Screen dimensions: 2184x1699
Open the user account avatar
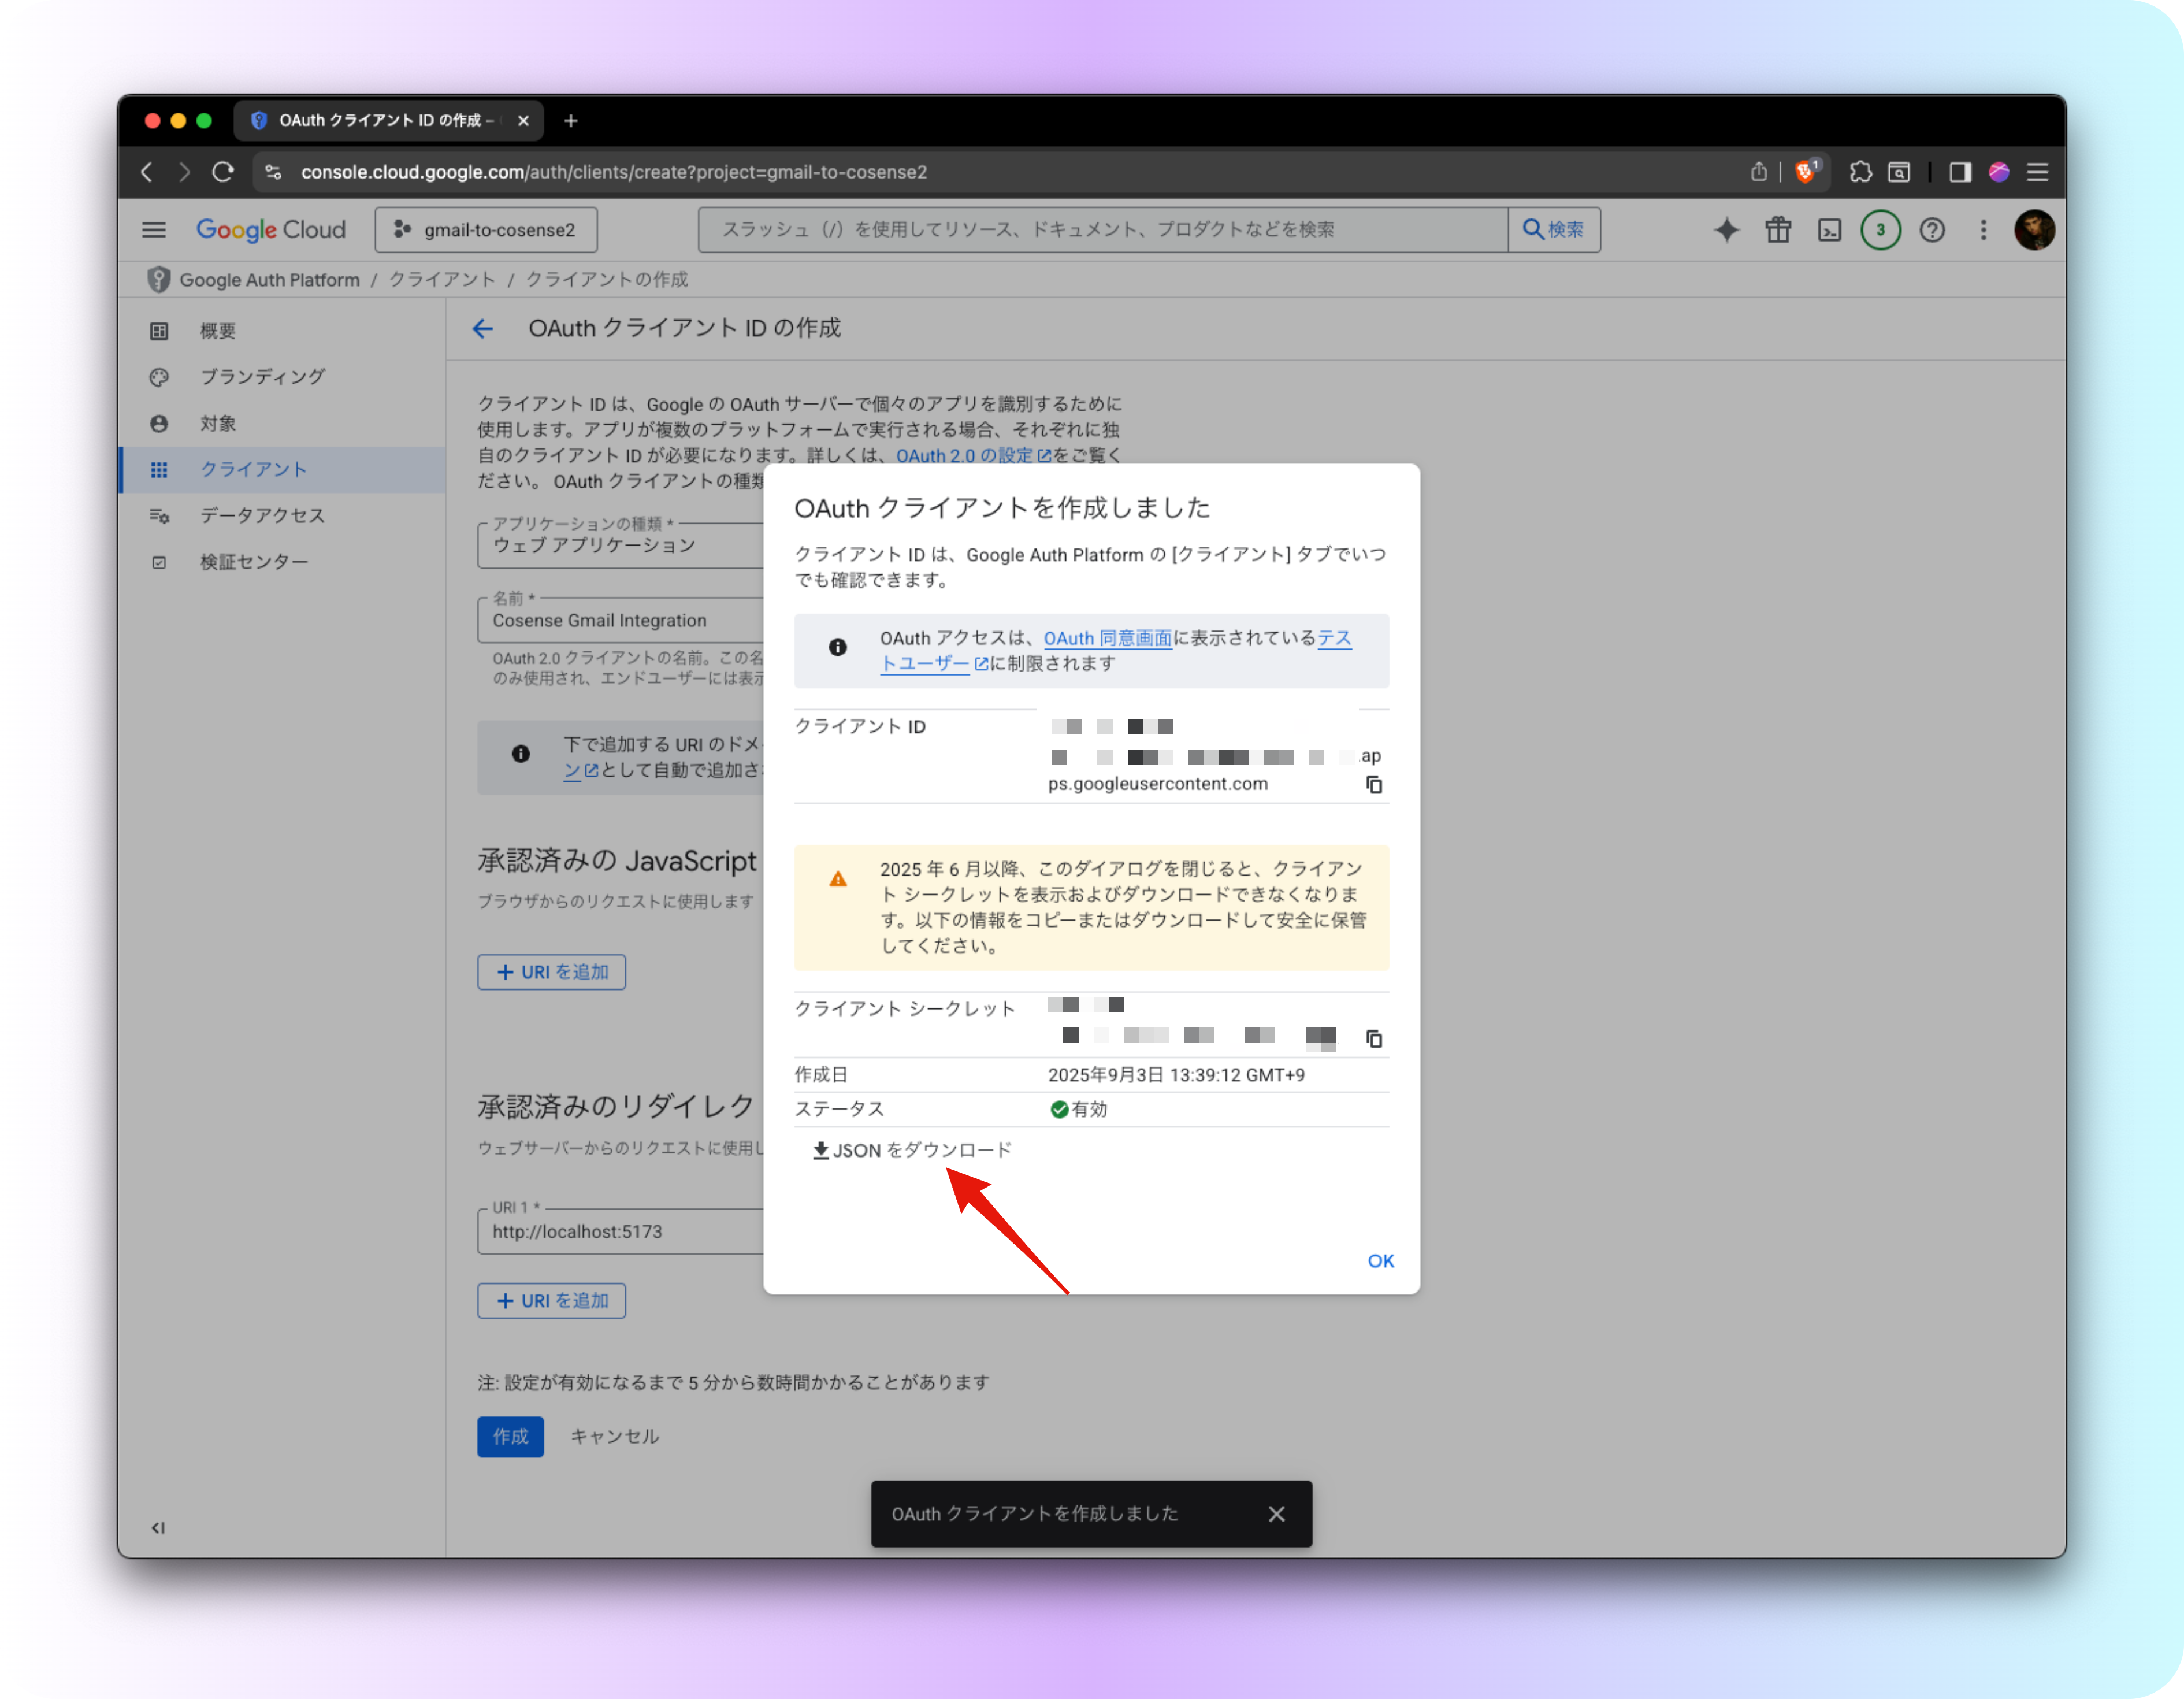pos(2035,230)
